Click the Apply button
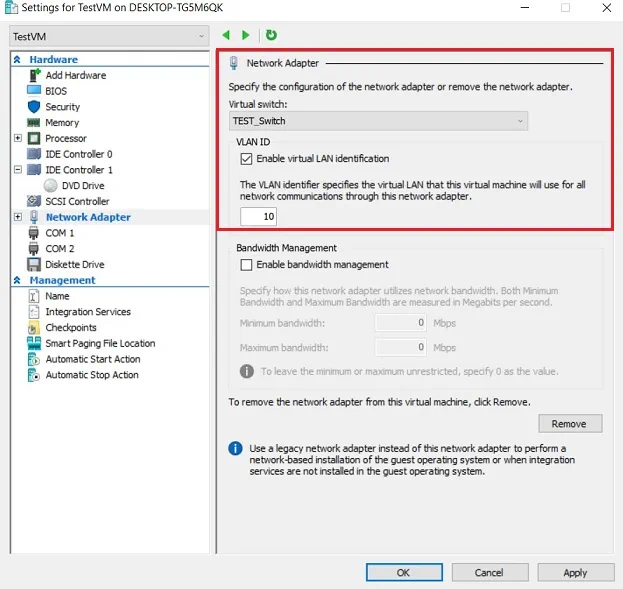The image size is (623, 589). tap(575, 573)
